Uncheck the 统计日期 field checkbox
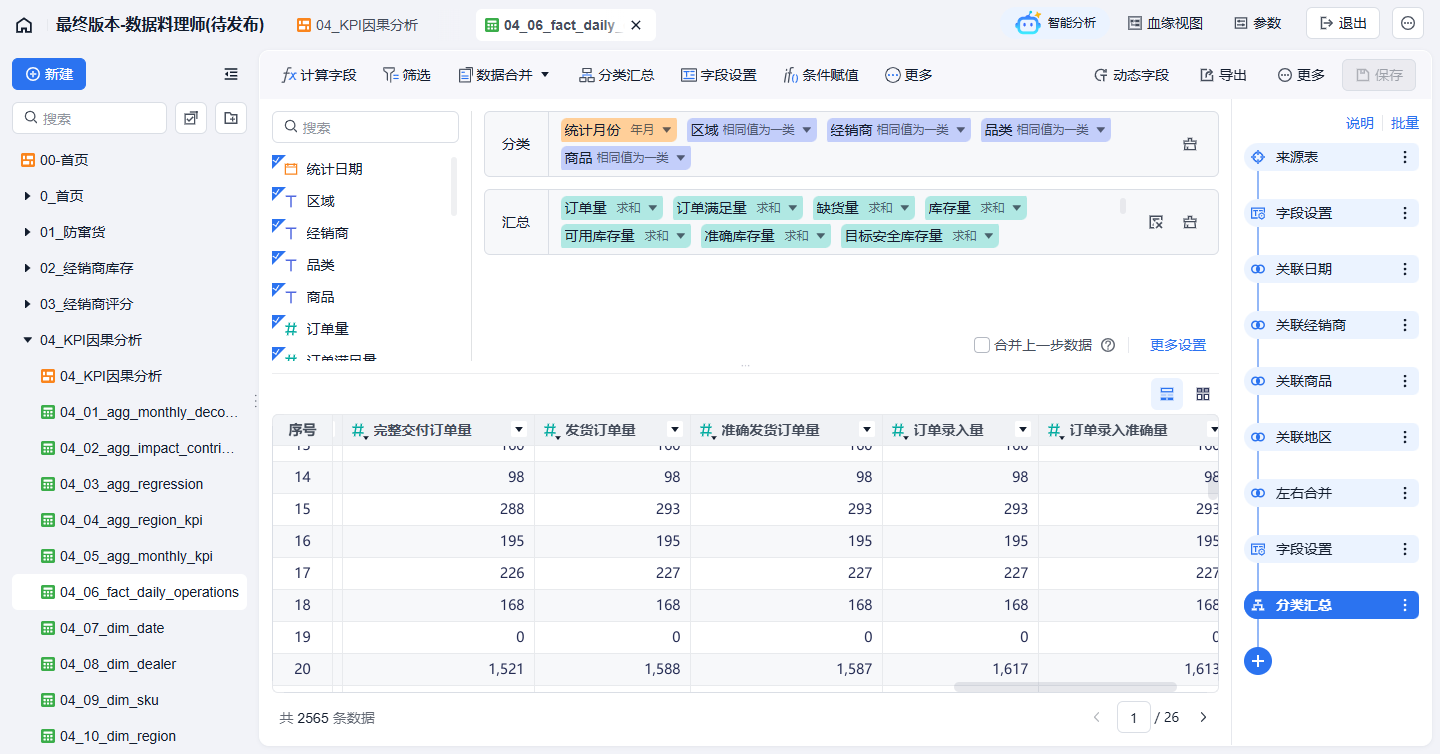Image resolution: width=1440 pixels, height=754 pixels. pyautogui.click(x=279, y=163)
